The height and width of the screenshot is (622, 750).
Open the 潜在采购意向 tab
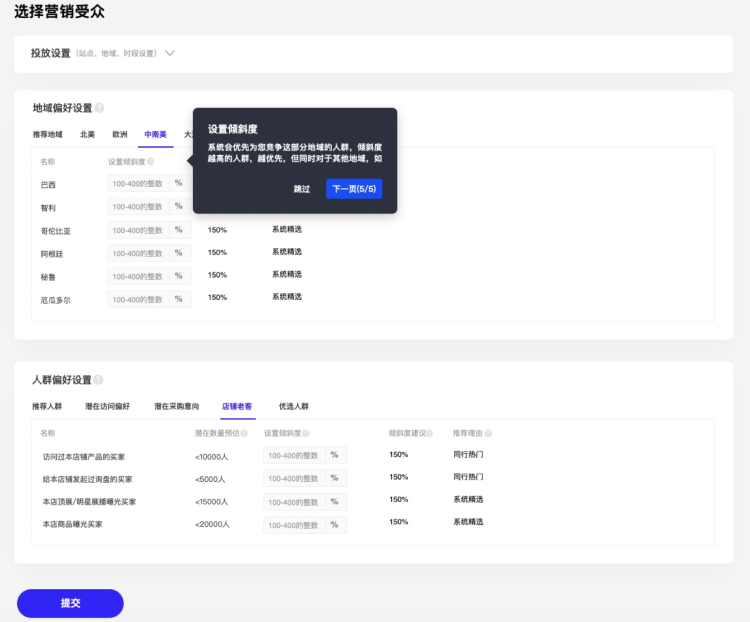pyautogui.click(x=175, y=407)
